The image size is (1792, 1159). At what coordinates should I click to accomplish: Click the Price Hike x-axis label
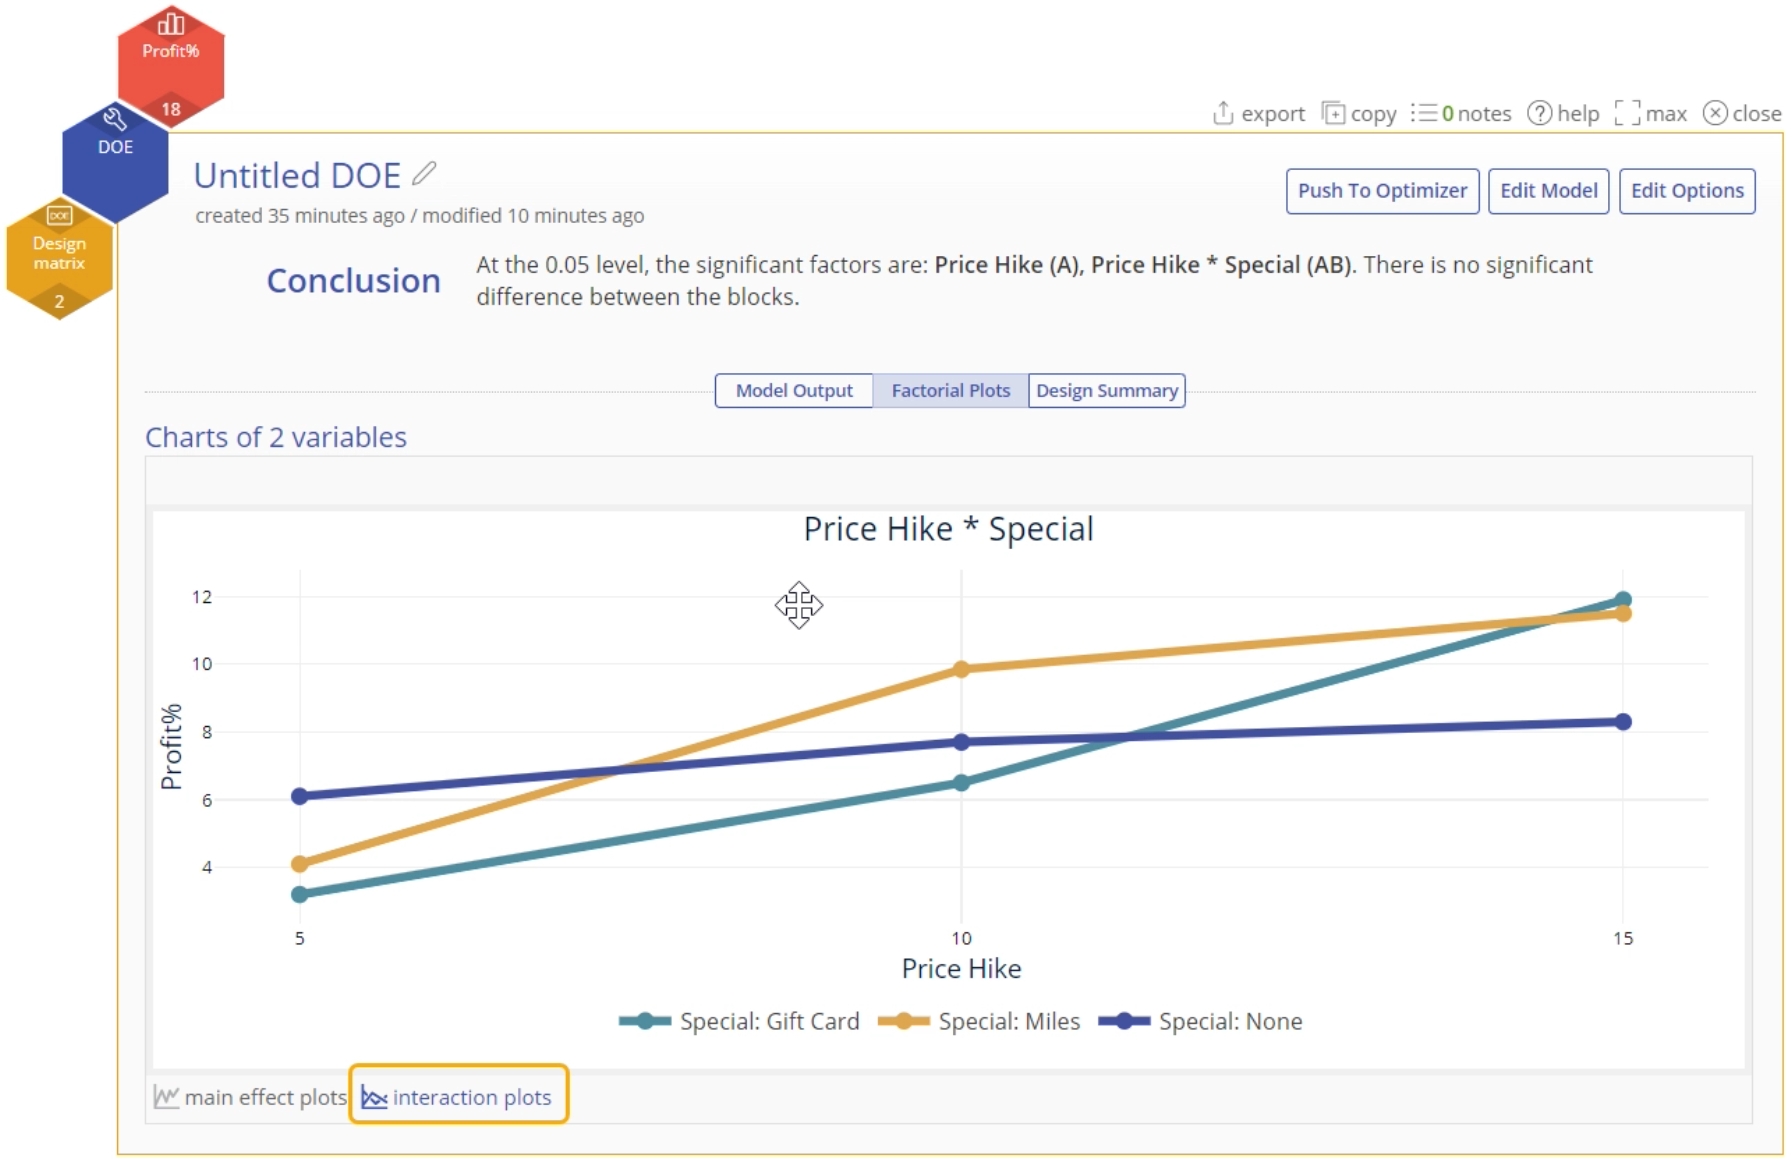pos(961,968)
